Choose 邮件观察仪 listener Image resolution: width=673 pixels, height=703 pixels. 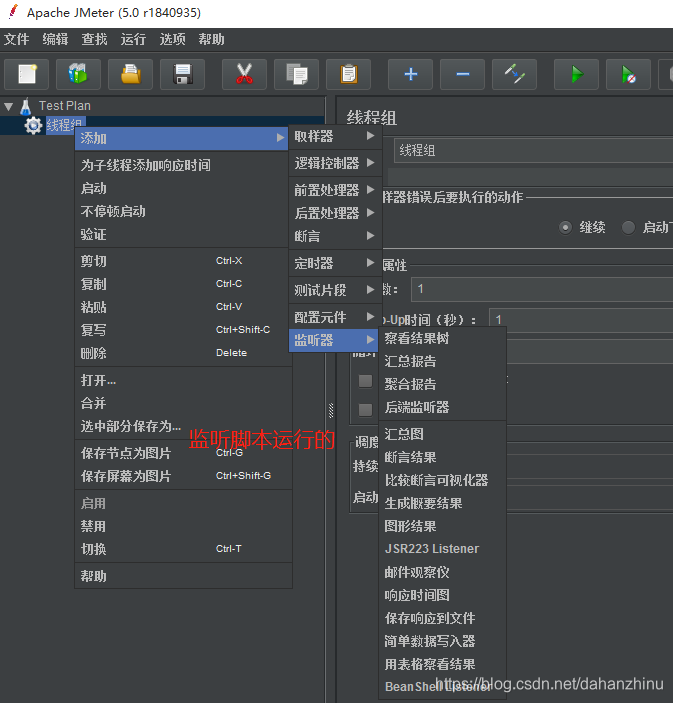pos(443,572)
